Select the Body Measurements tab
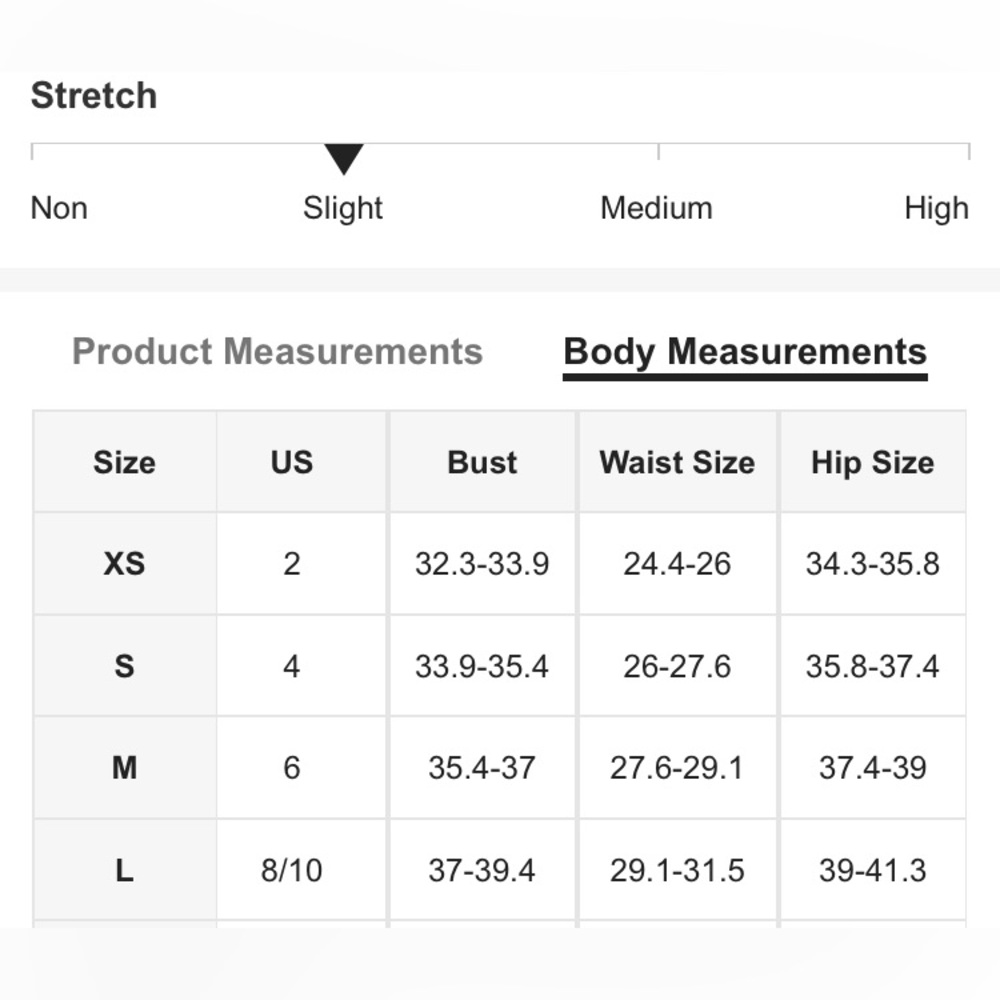The height and width of the screenshot is (1000, 1000). click(745, 353)
